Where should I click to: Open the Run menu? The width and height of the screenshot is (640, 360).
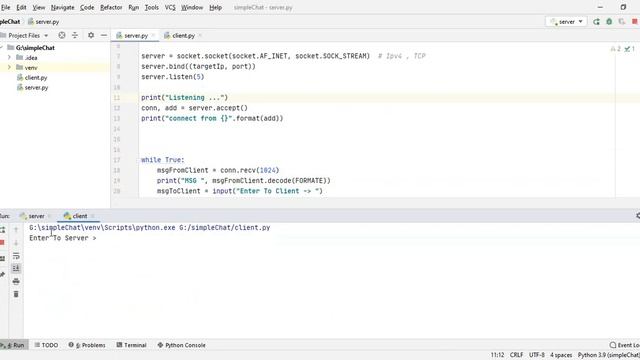point(133,7)
